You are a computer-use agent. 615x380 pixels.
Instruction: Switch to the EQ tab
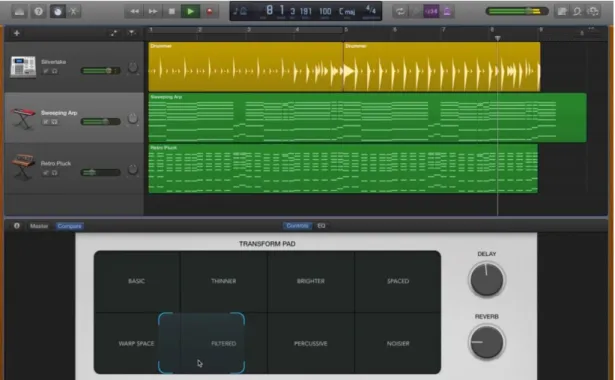click(321, 226)
